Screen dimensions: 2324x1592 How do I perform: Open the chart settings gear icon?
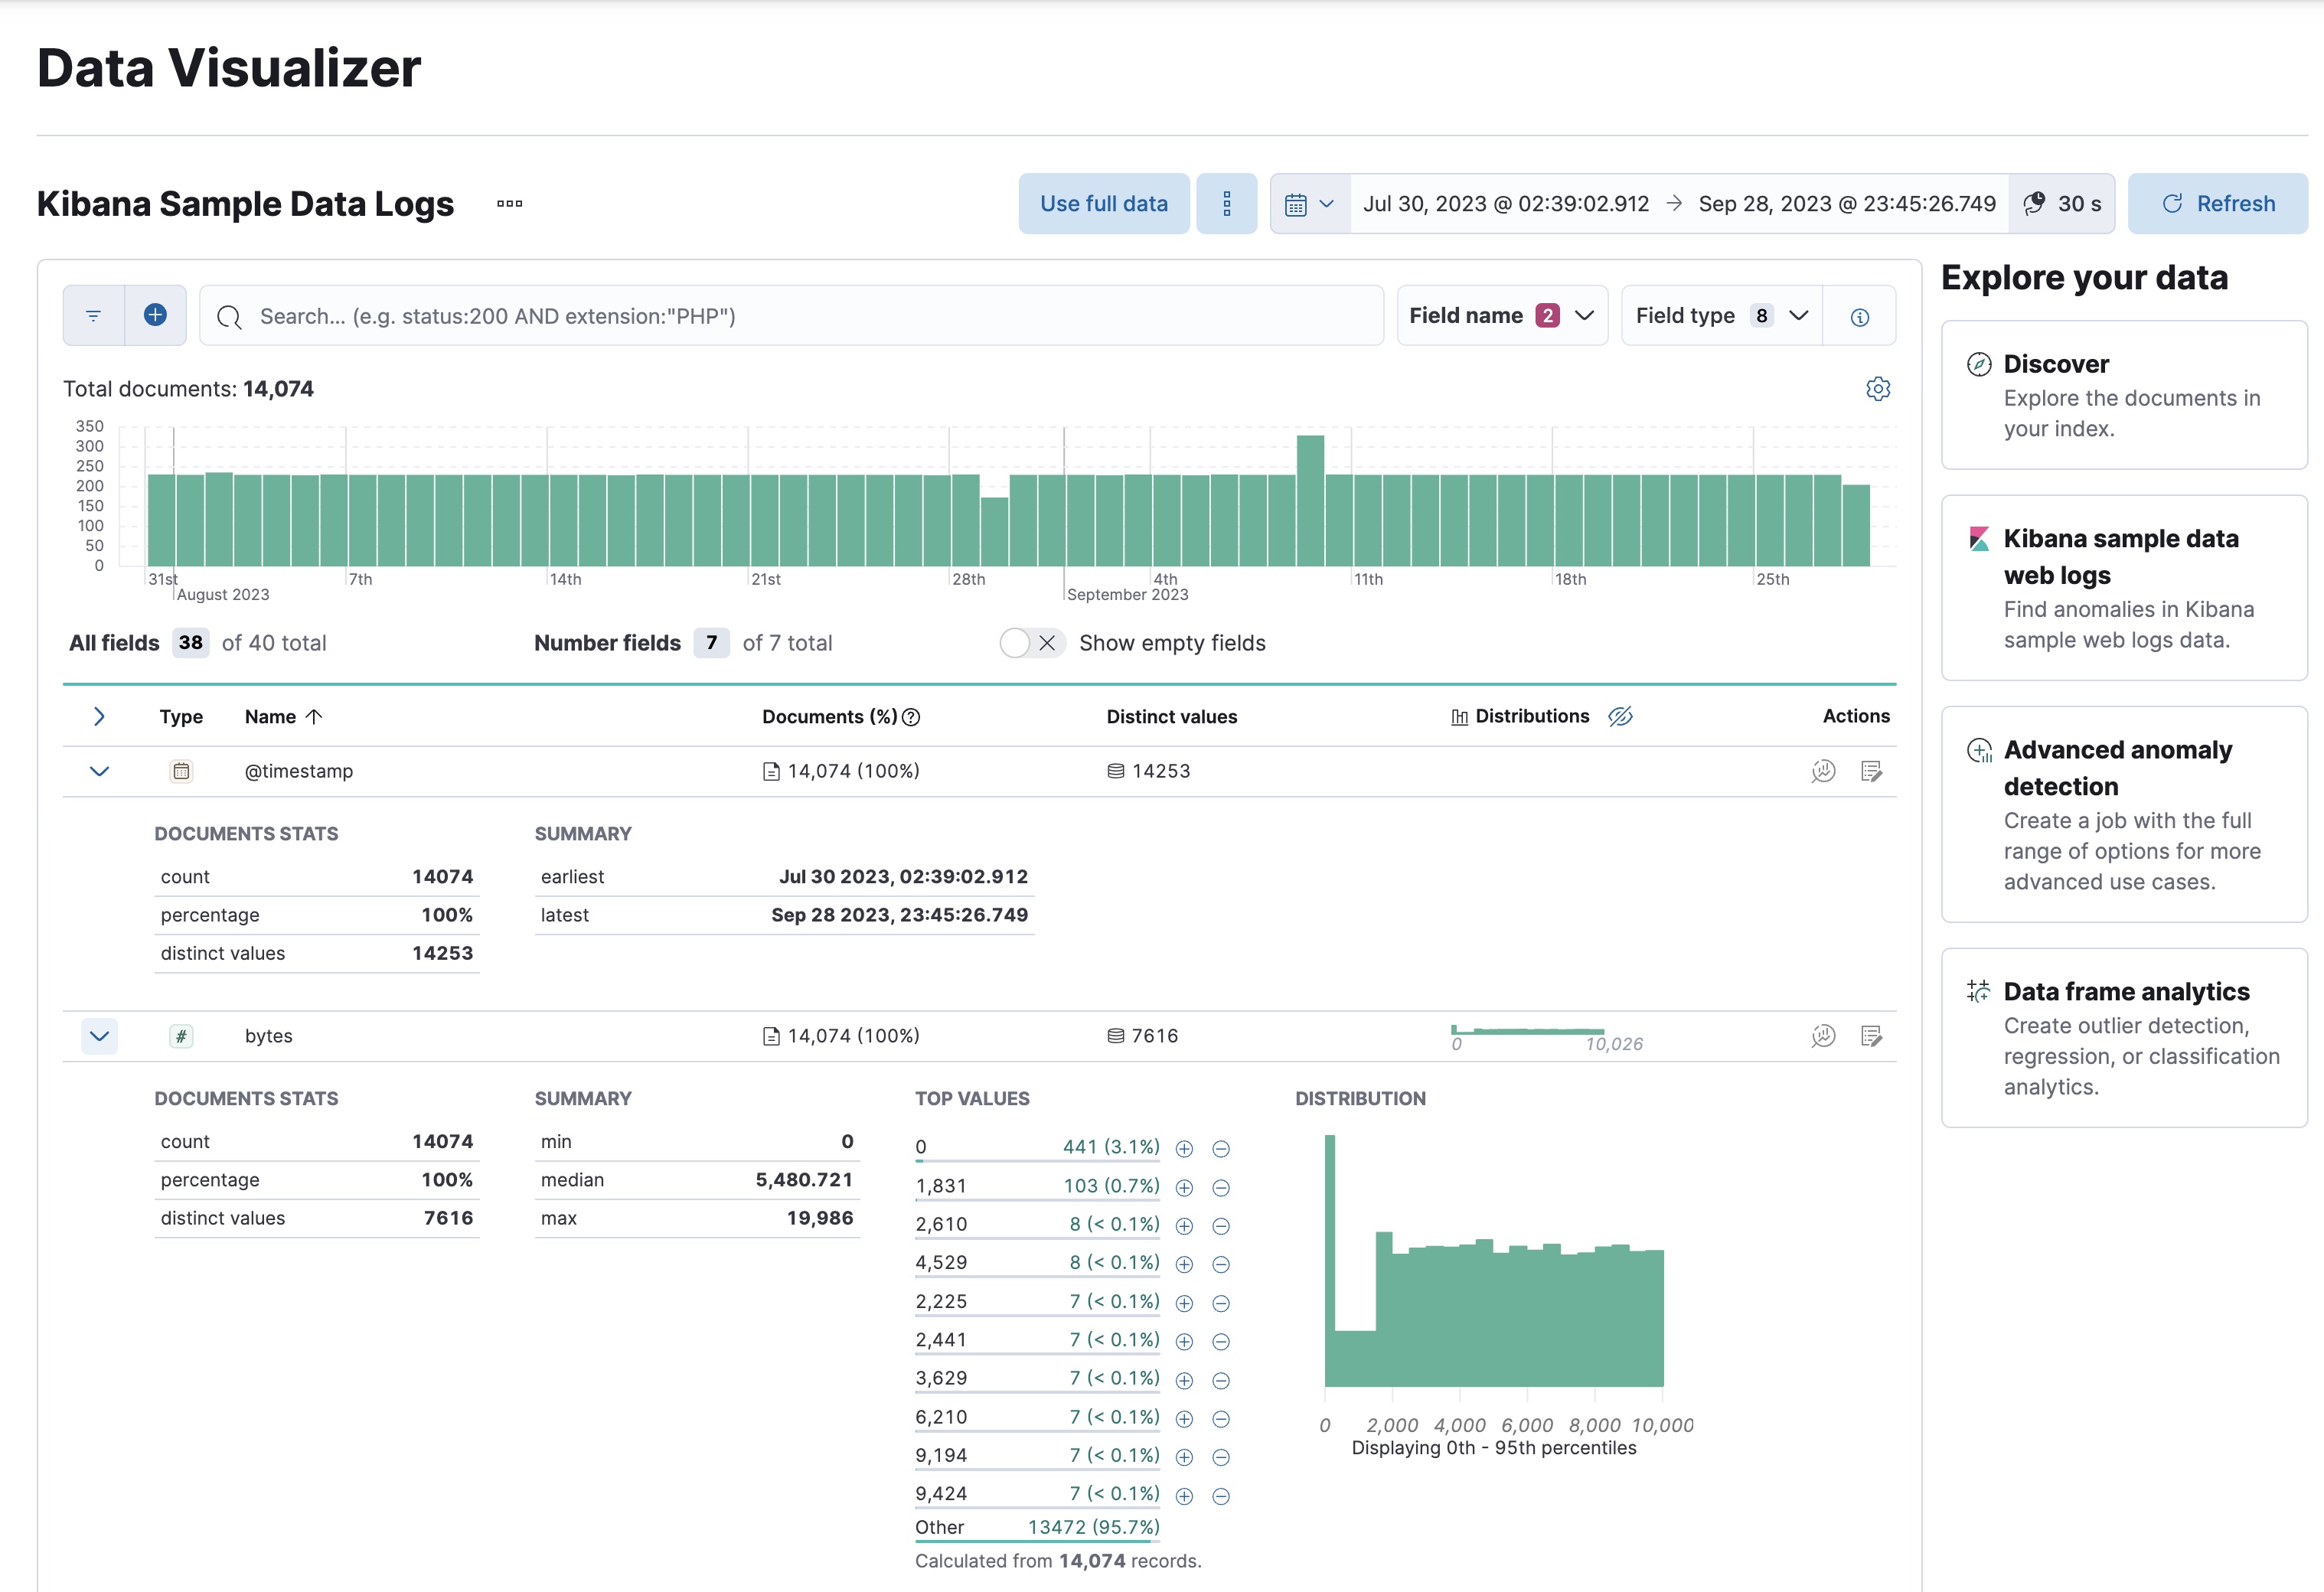[x=1878, y=389]
